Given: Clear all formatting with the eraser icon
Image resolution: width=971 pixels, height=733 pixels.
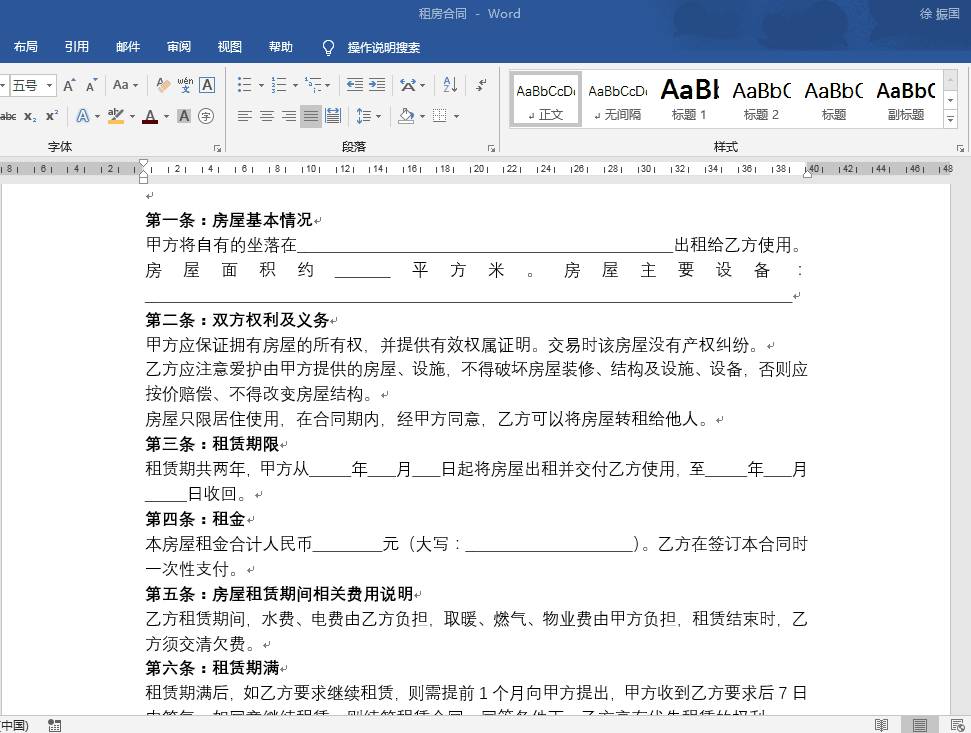Looking at the screenshot, I should pyautogui.click(x=163, y=85).
